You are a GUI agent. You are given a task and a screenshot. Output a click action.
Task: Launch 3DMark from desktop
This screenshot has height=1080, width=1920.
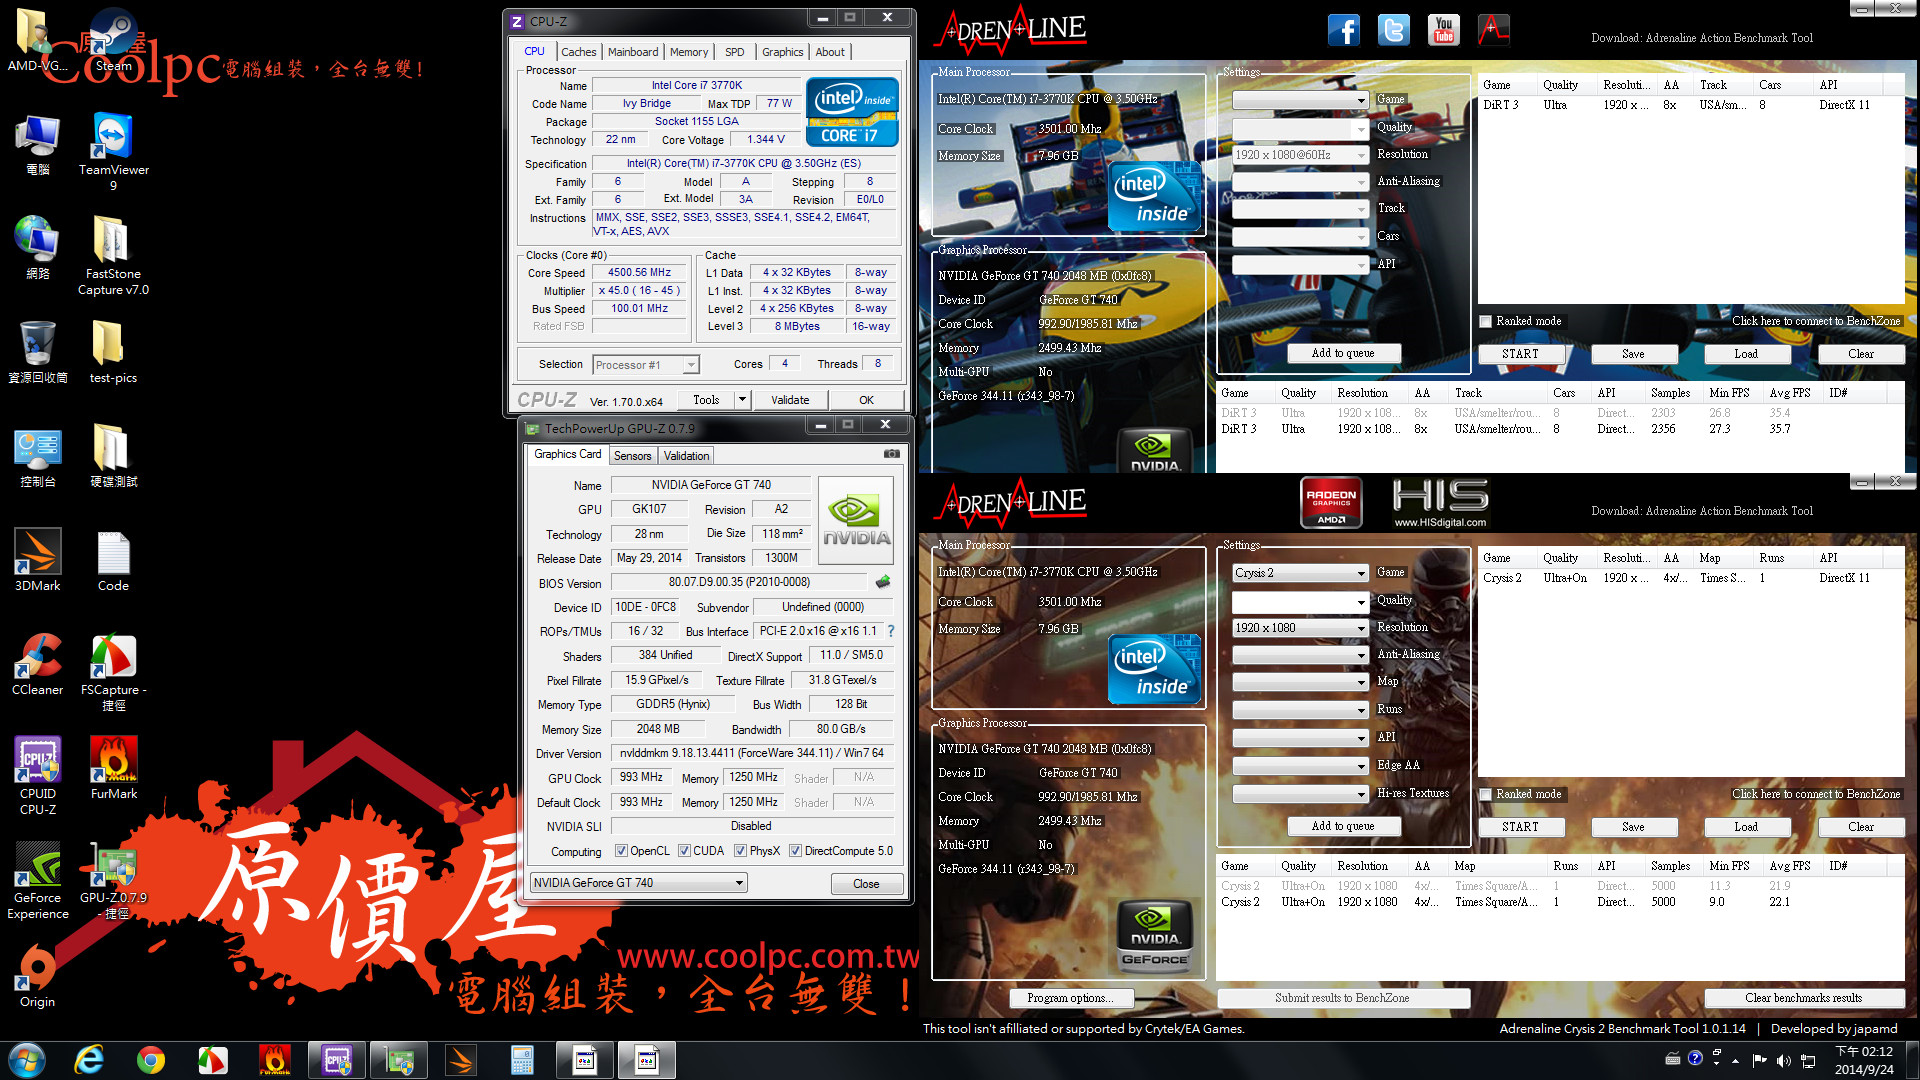(x=38, y=560)
